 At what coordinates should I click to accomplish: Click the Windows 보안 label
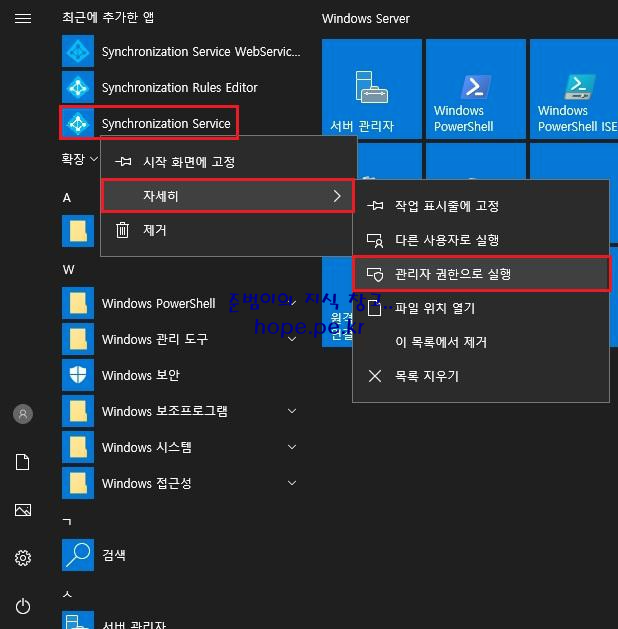tap(141, 375)
